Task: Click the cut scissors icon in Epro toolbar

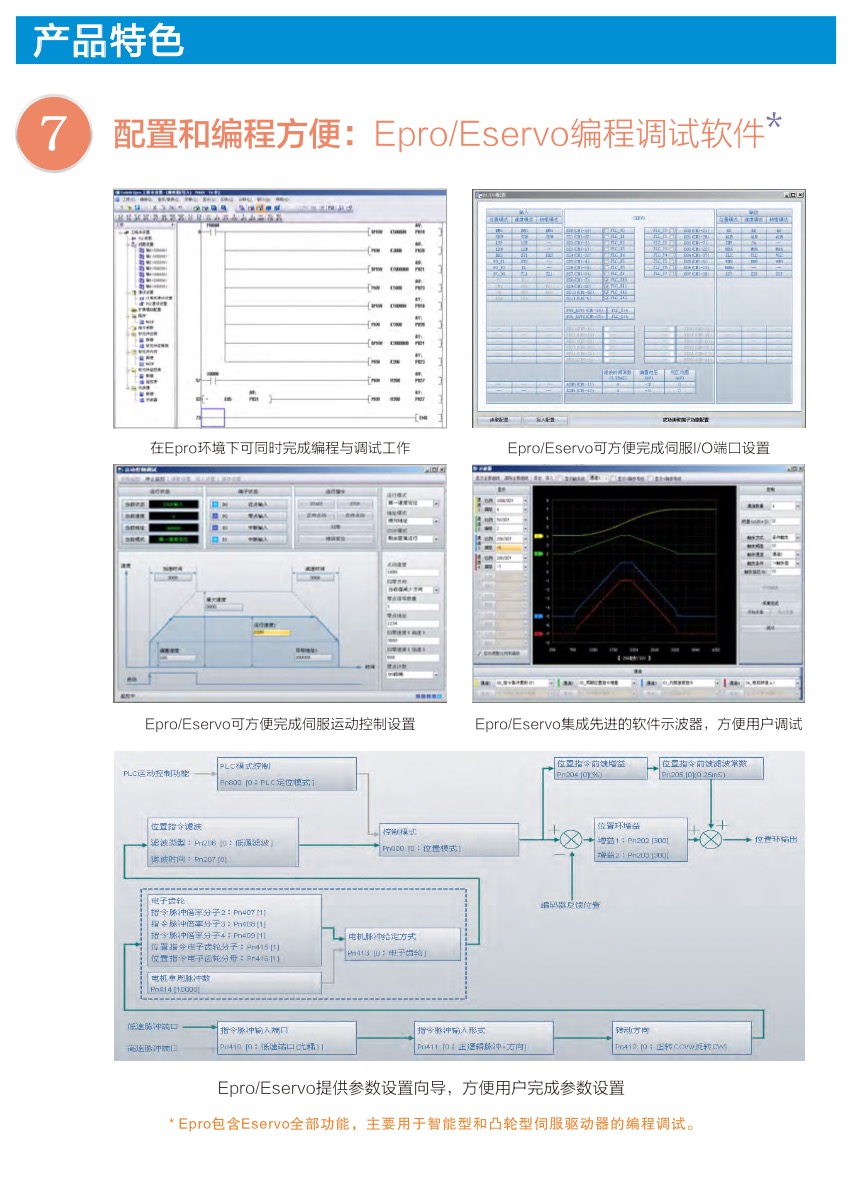Action: (155, 208)
